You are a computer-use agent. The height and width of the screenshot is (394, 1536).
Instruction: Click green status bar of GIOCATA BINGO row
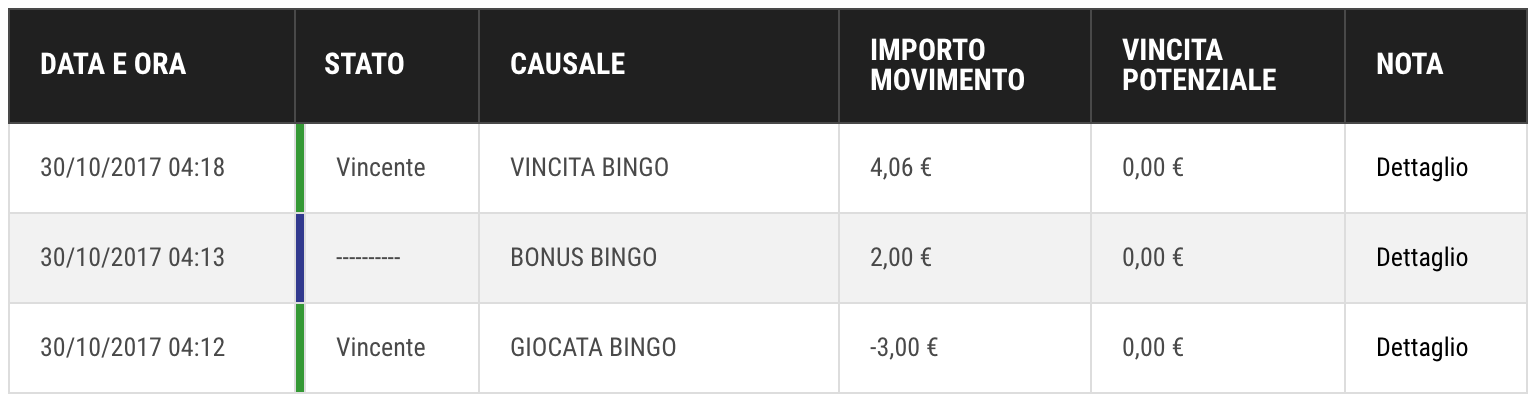tap(300, 348)
